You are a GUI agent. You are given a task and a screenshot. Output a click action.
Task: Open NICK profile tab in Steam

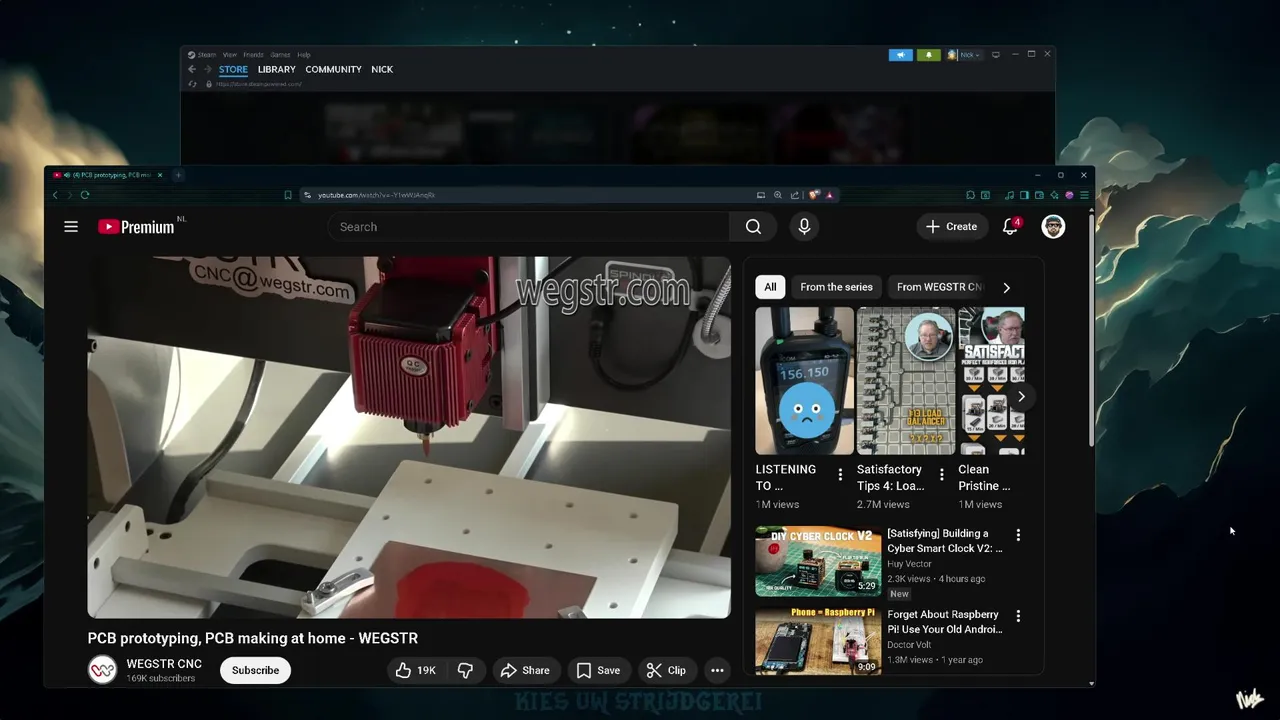[382, 69]
